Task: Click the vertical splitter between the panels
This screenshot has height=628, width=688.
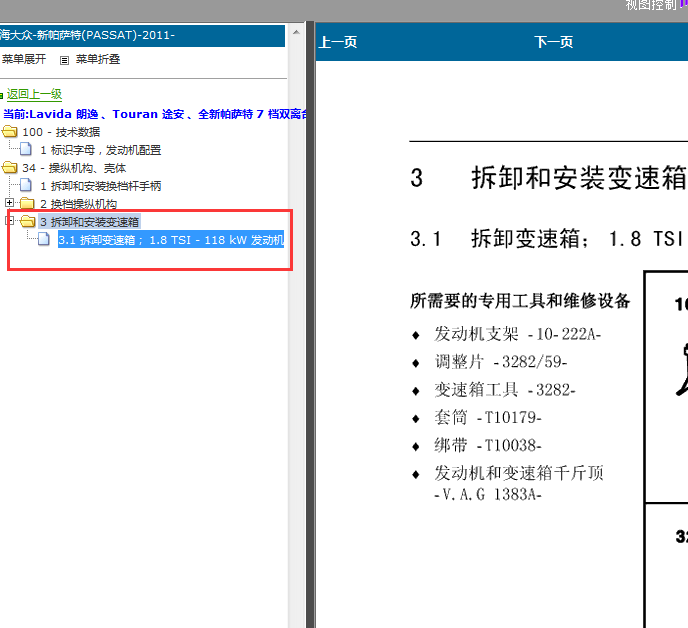Action: [x=310, y=325]
